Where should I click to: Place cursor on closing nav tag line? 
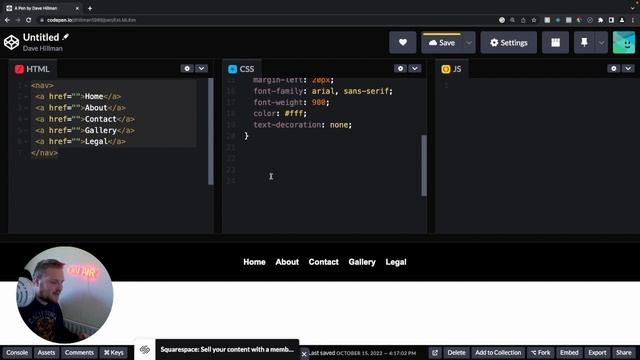point(44,153)
